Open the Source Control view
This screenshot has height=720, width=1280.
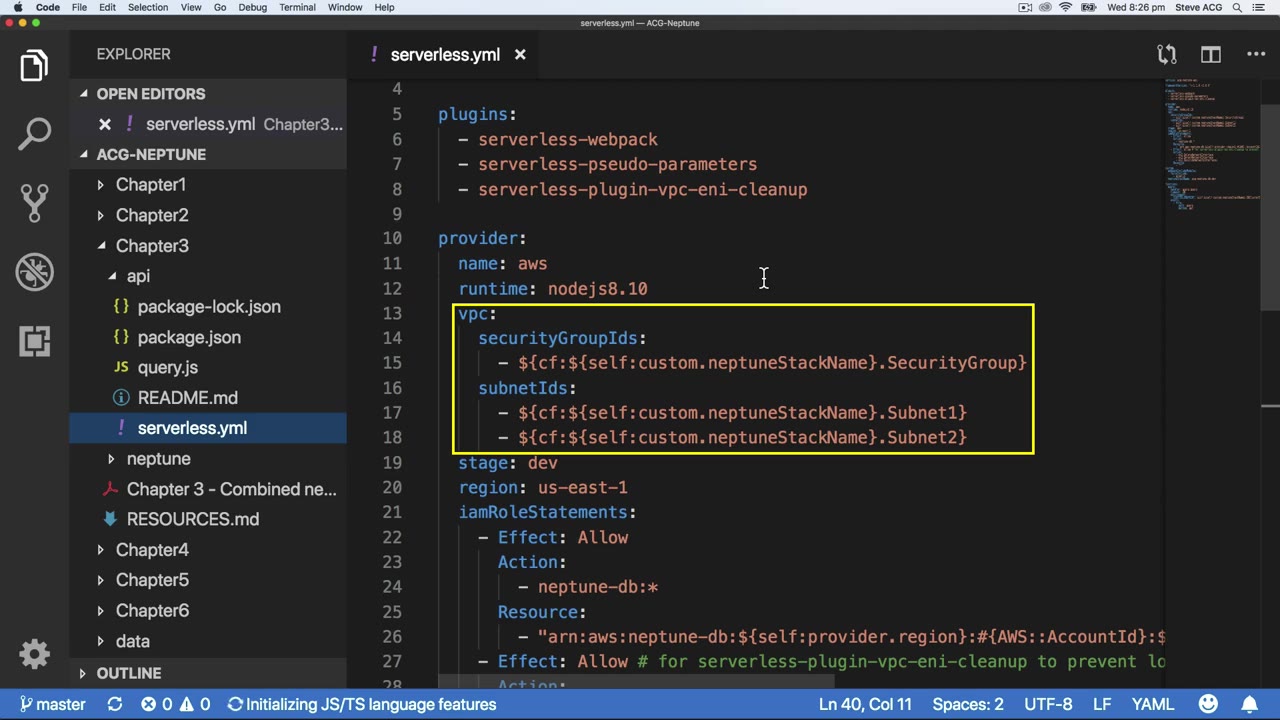(x=34, y=202)
